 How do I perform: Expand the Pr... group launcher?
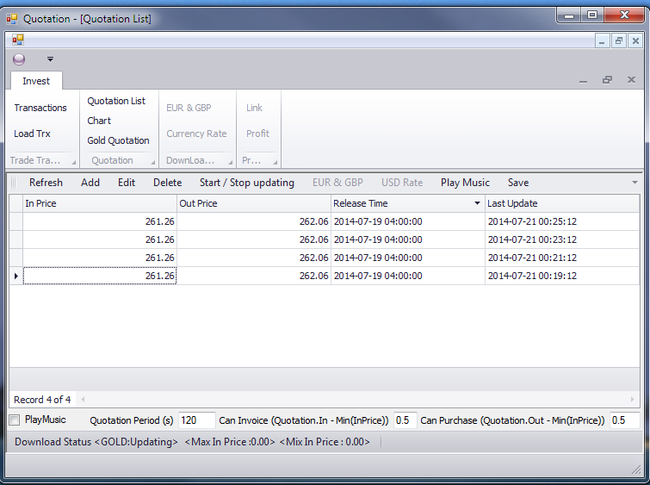tap(275, 162)
